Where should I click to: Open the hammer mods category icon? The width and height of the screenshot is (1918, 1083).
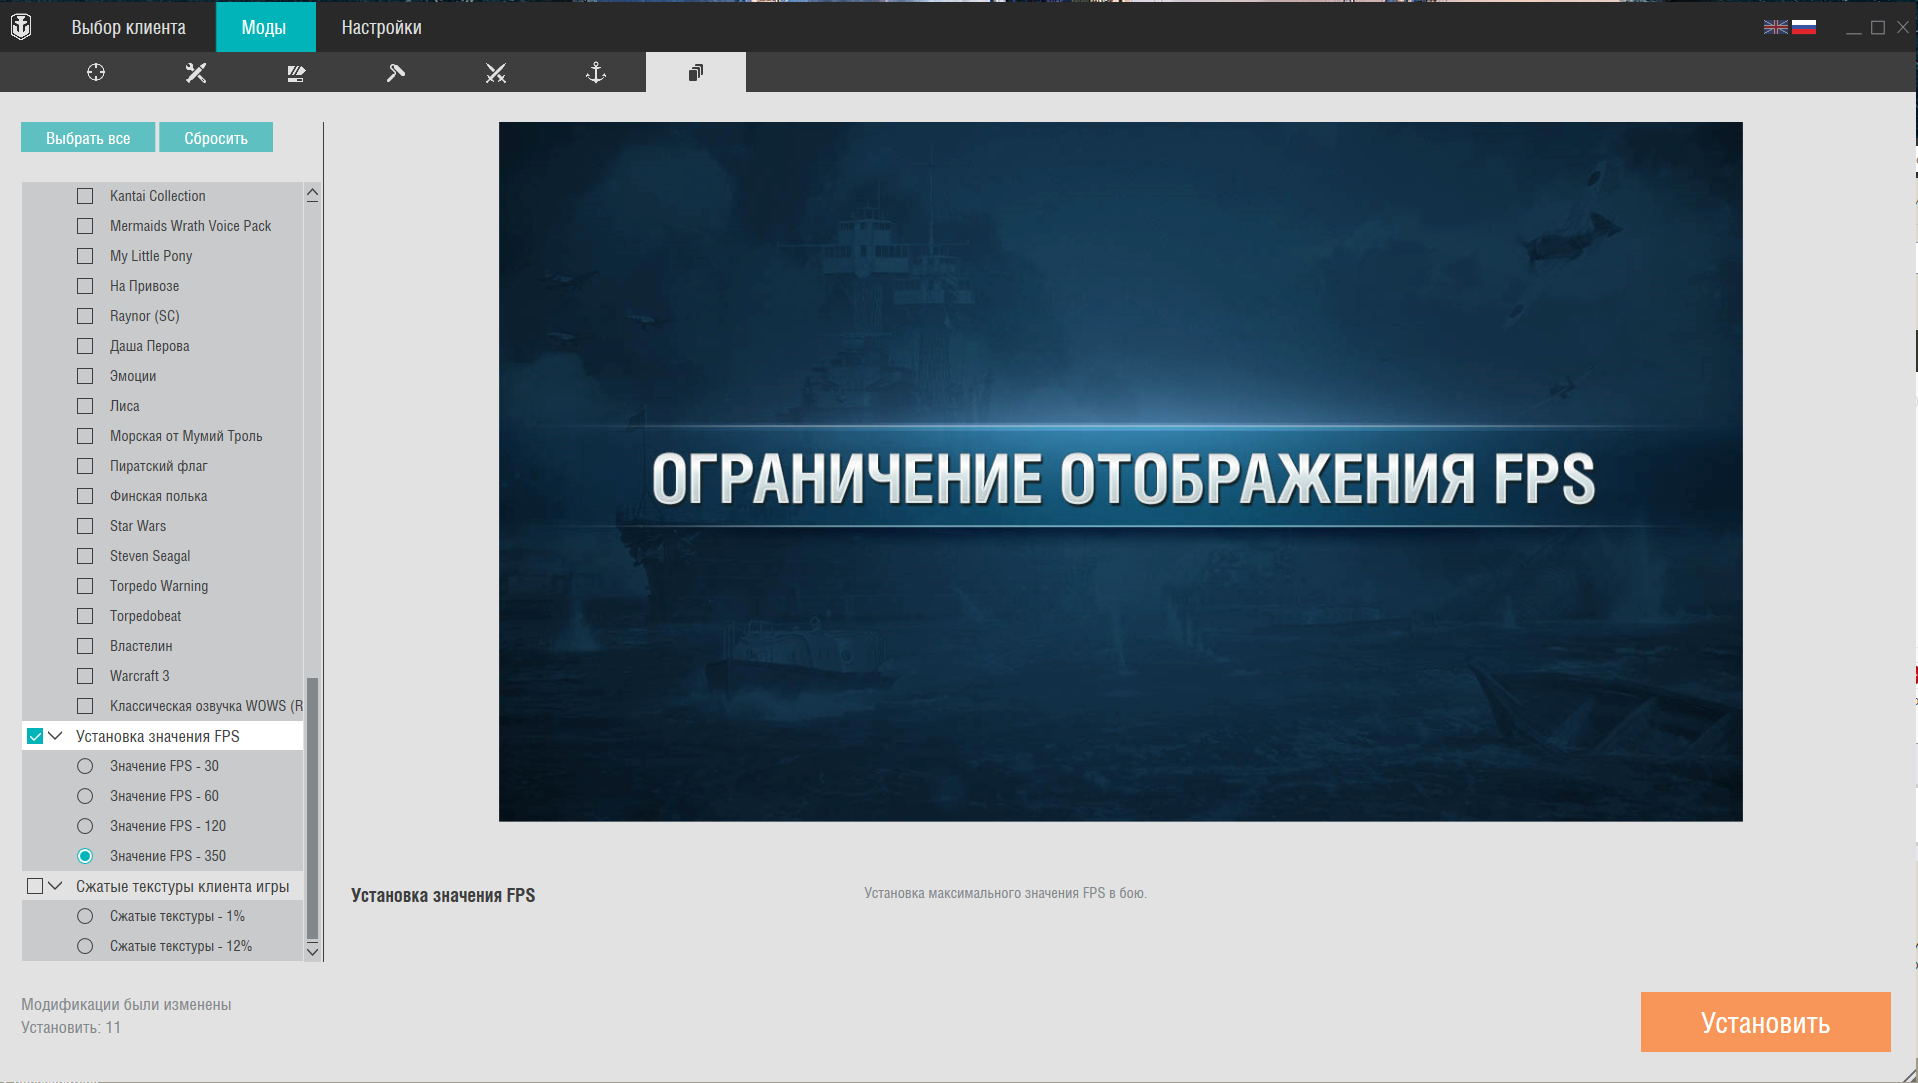(396, 72)
